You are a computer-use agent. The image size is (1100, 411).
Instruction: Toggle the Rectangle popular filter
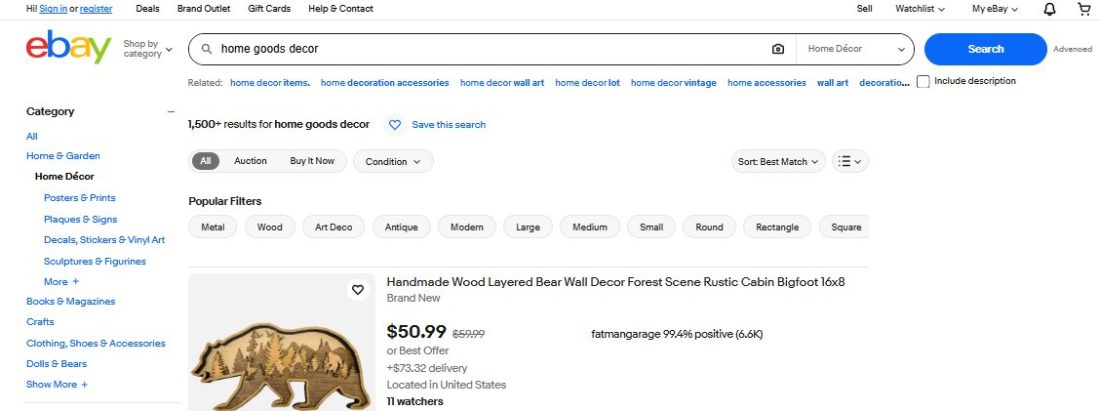777,227
